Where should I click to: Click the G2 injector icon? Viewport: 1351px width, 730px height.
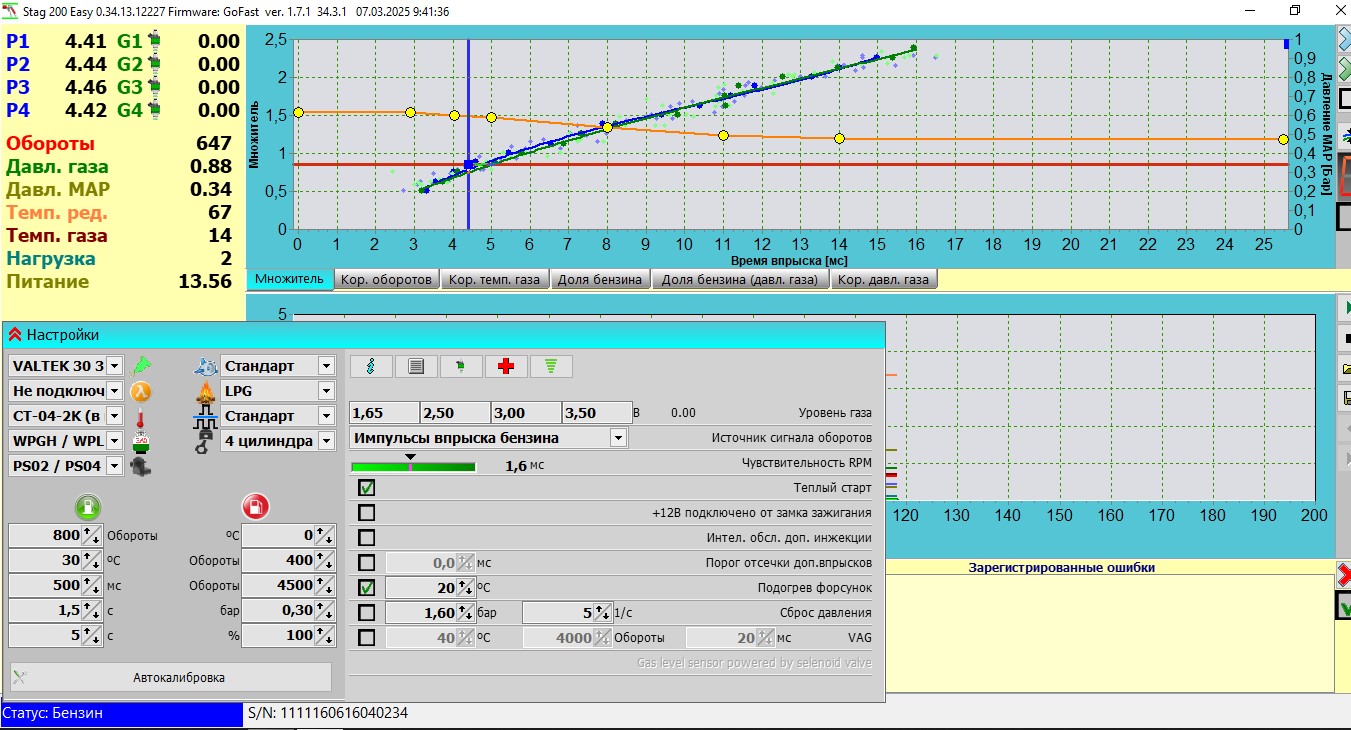click(x=155, y=64)
